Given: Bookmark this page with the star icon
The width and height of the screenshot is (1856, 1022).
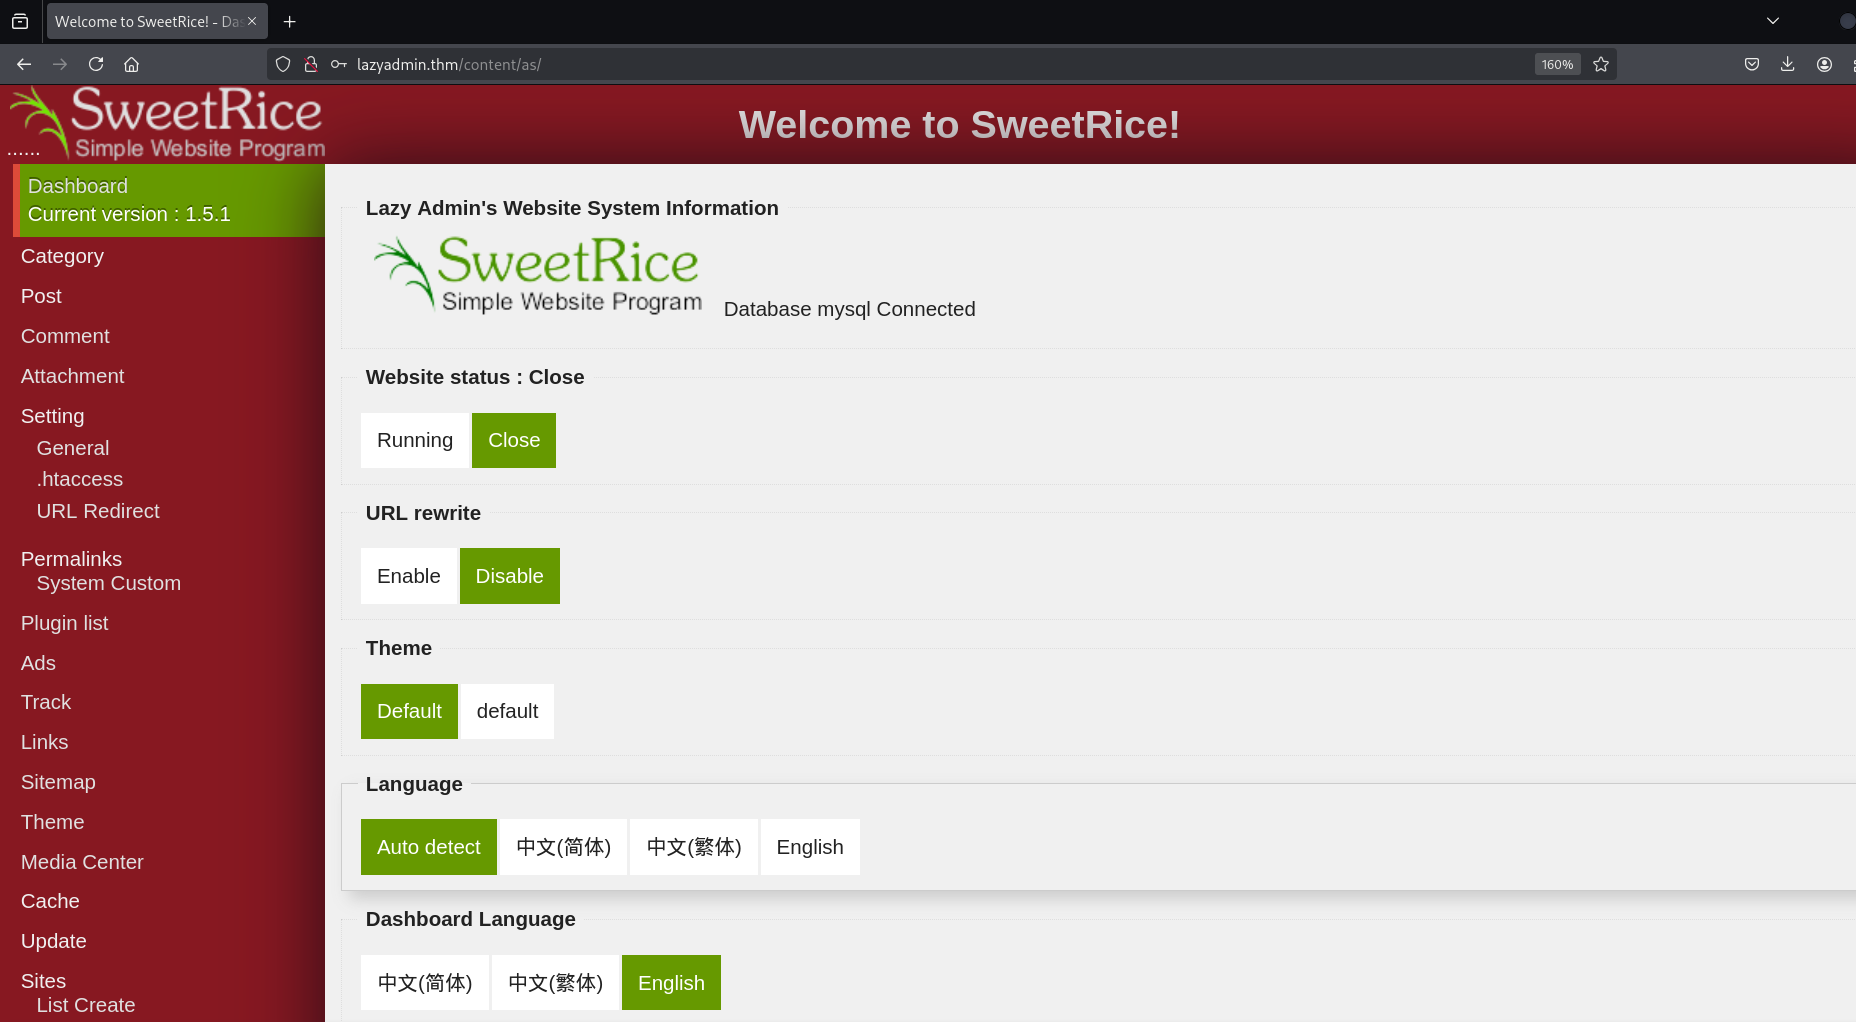Looking at the screenshot, I should pos(1601,64).
